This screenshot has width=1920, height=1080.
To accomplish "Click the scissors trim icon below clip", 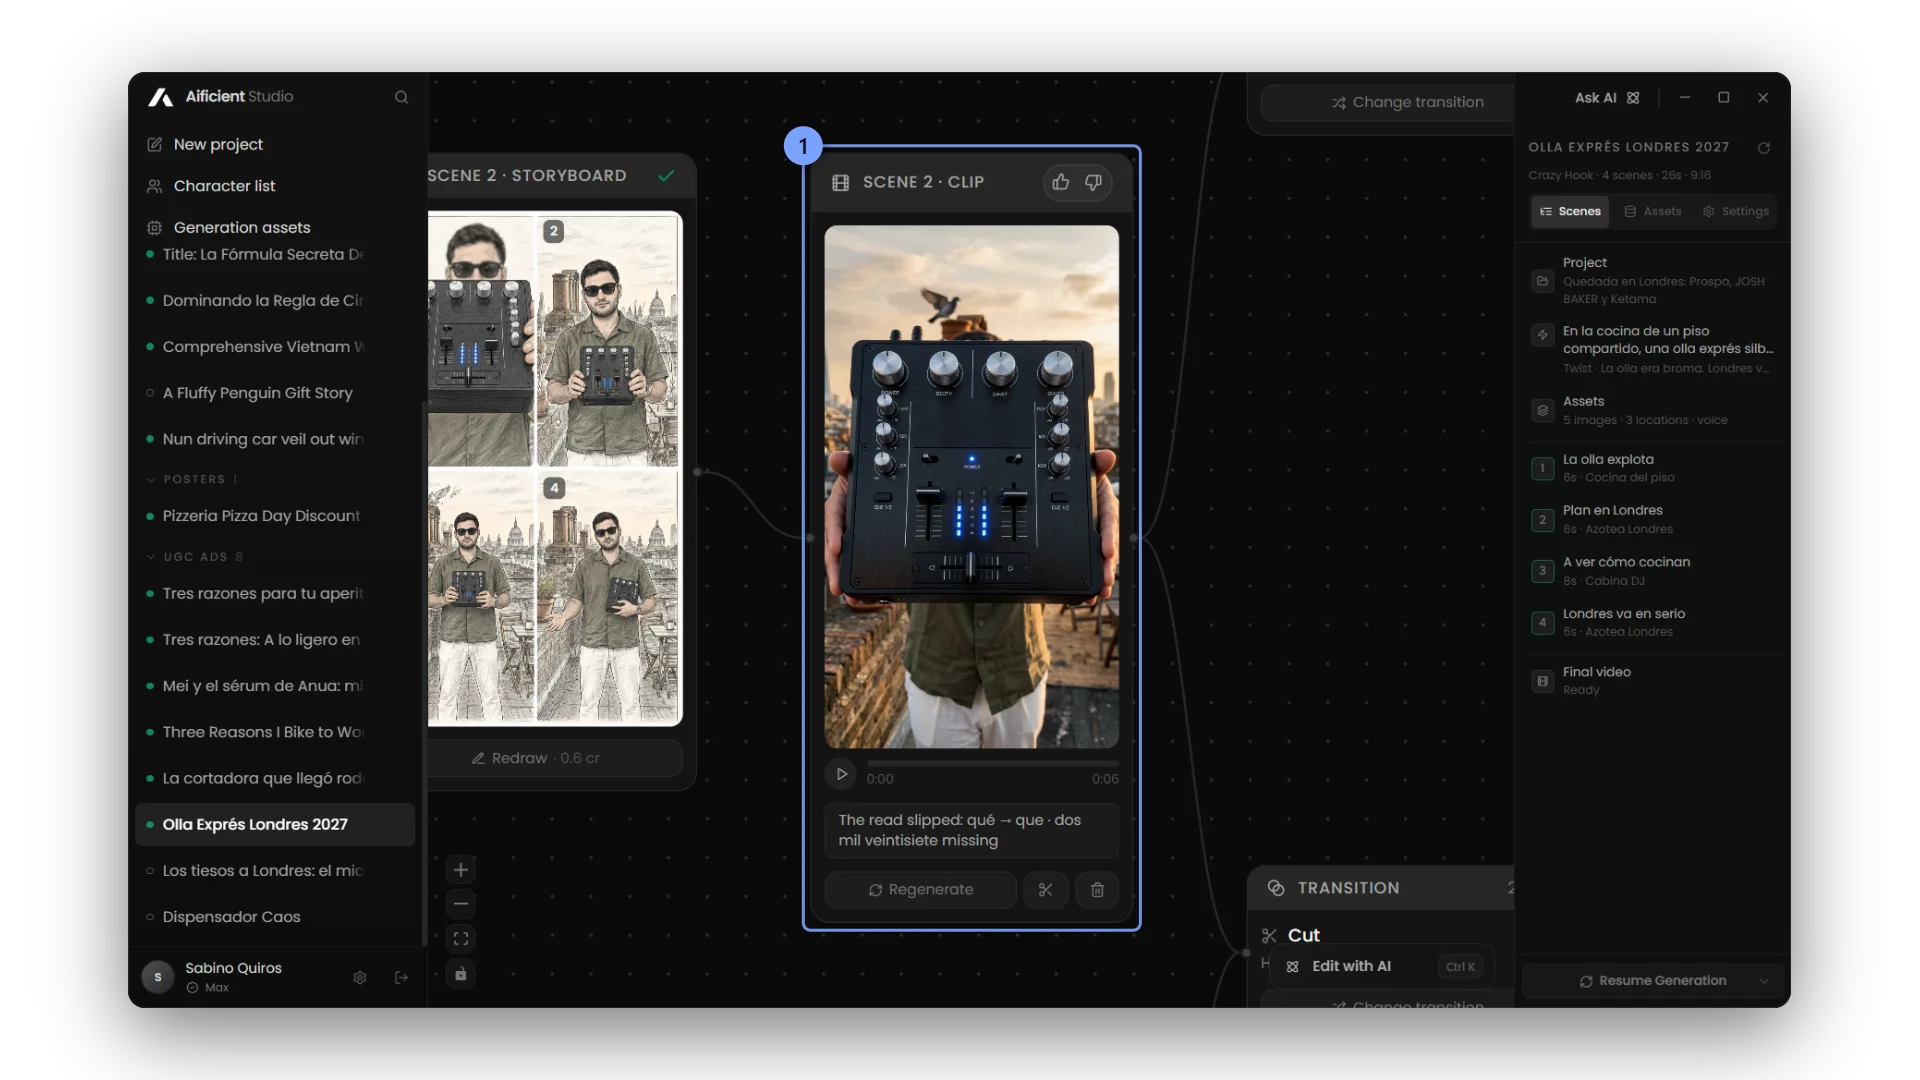I will click(1045, 890).
